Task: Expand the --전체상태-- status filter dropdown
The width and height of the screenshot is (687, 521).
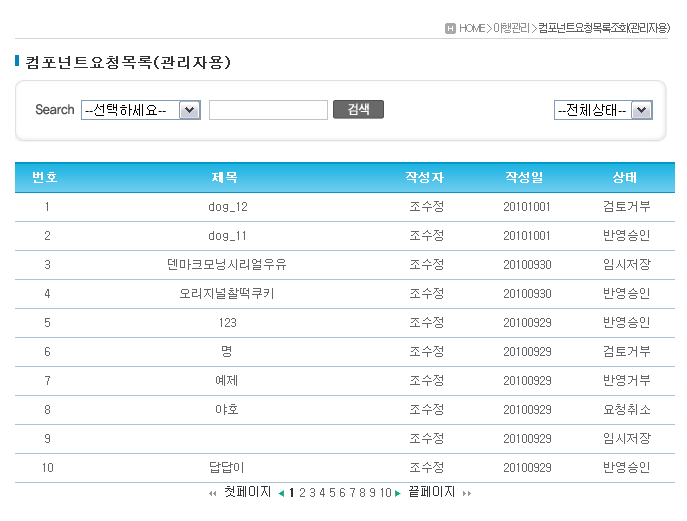Action: click(603, 110)
